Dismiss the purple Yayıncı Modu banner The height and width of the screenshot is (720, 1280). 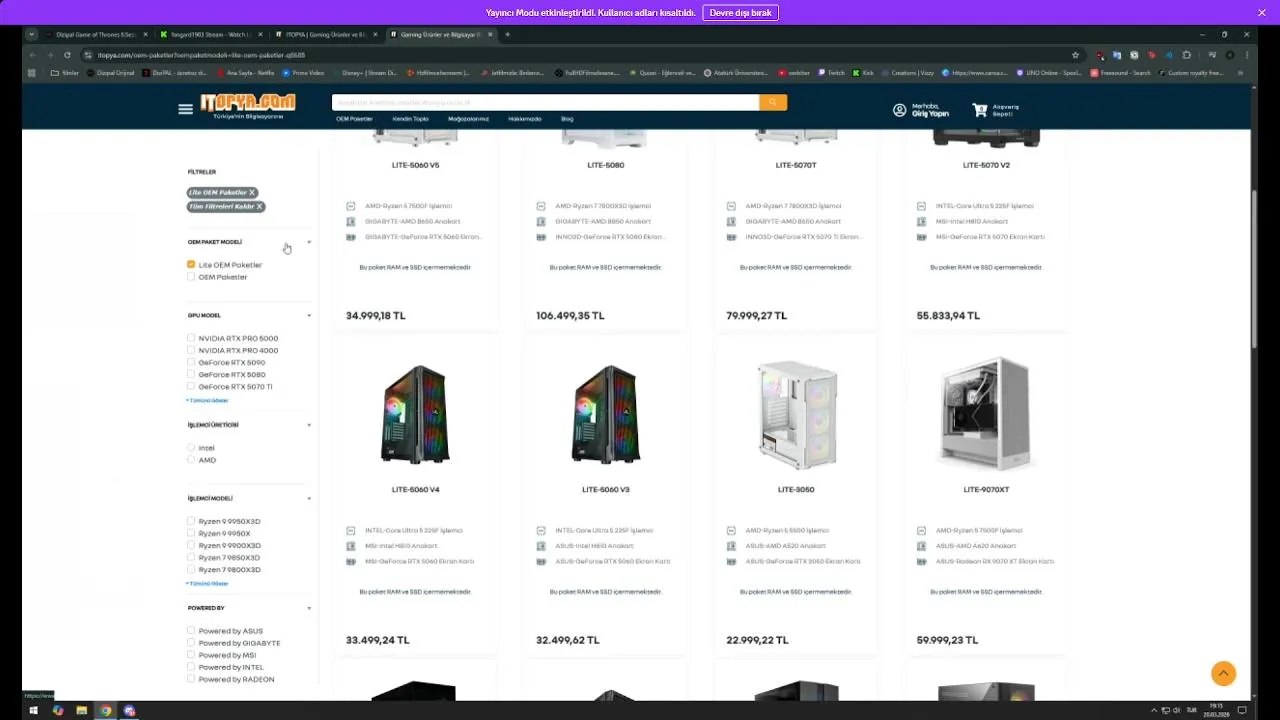(1262, 12)
